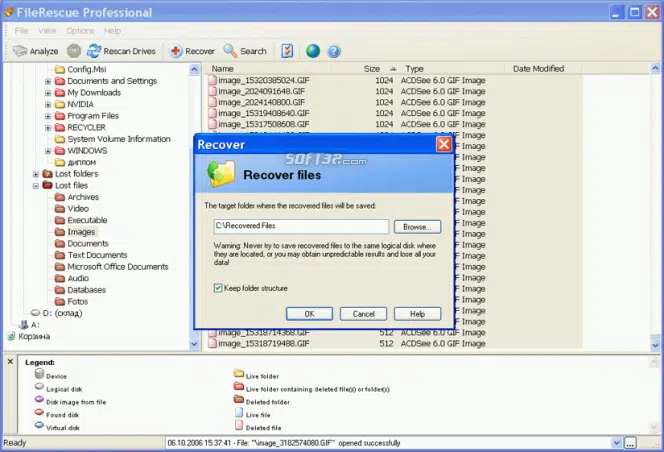Image resolution: width=664 pixels, height=452 pixels.
Task: Click the checklist options toolbar icon
Action: pyautogui.click(x=287, y=51)
